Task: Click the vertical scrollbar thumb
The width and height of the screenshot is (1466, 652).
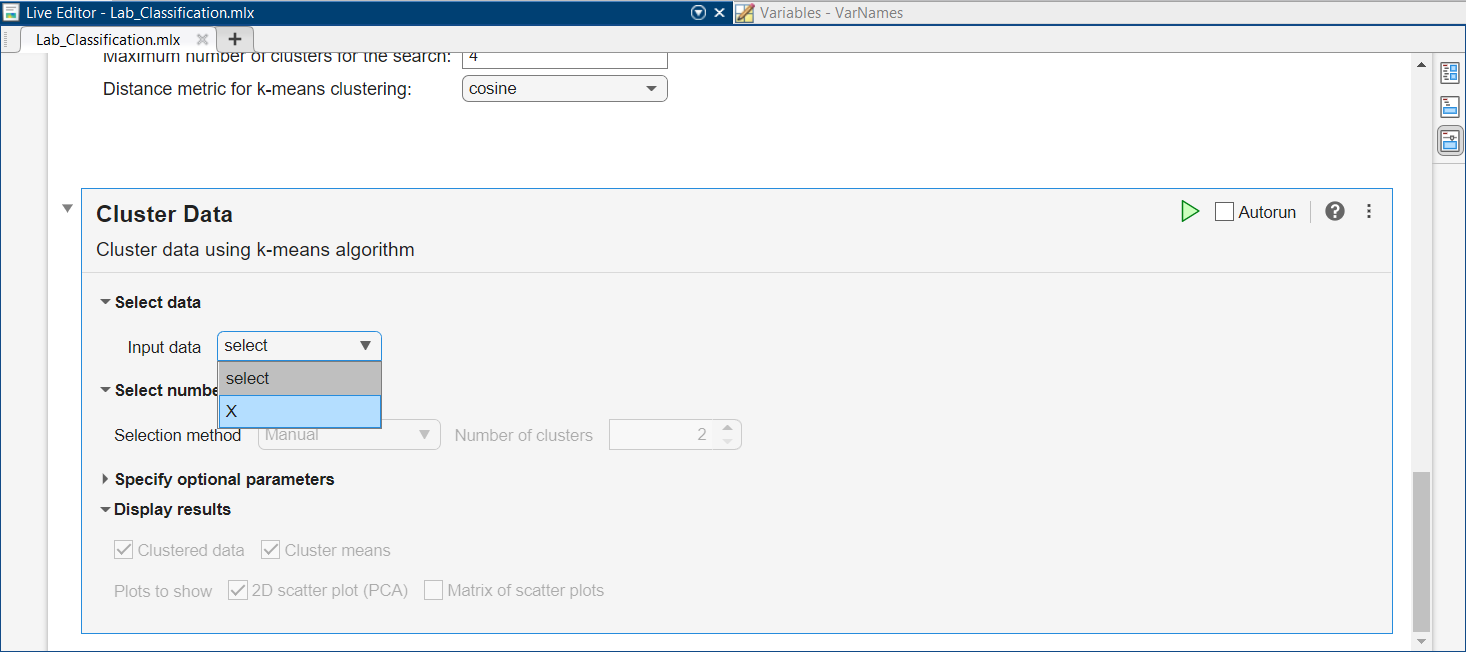Action: pyautogui.click(x=1421, y=550)
